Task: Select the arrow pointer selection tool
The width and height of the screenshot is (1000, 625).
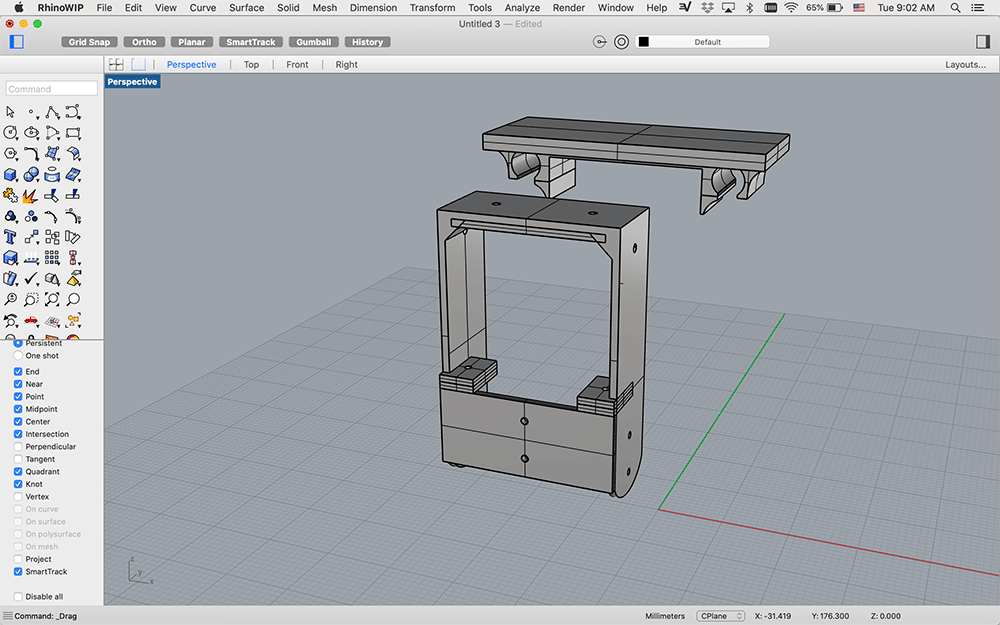Action: 10,112
